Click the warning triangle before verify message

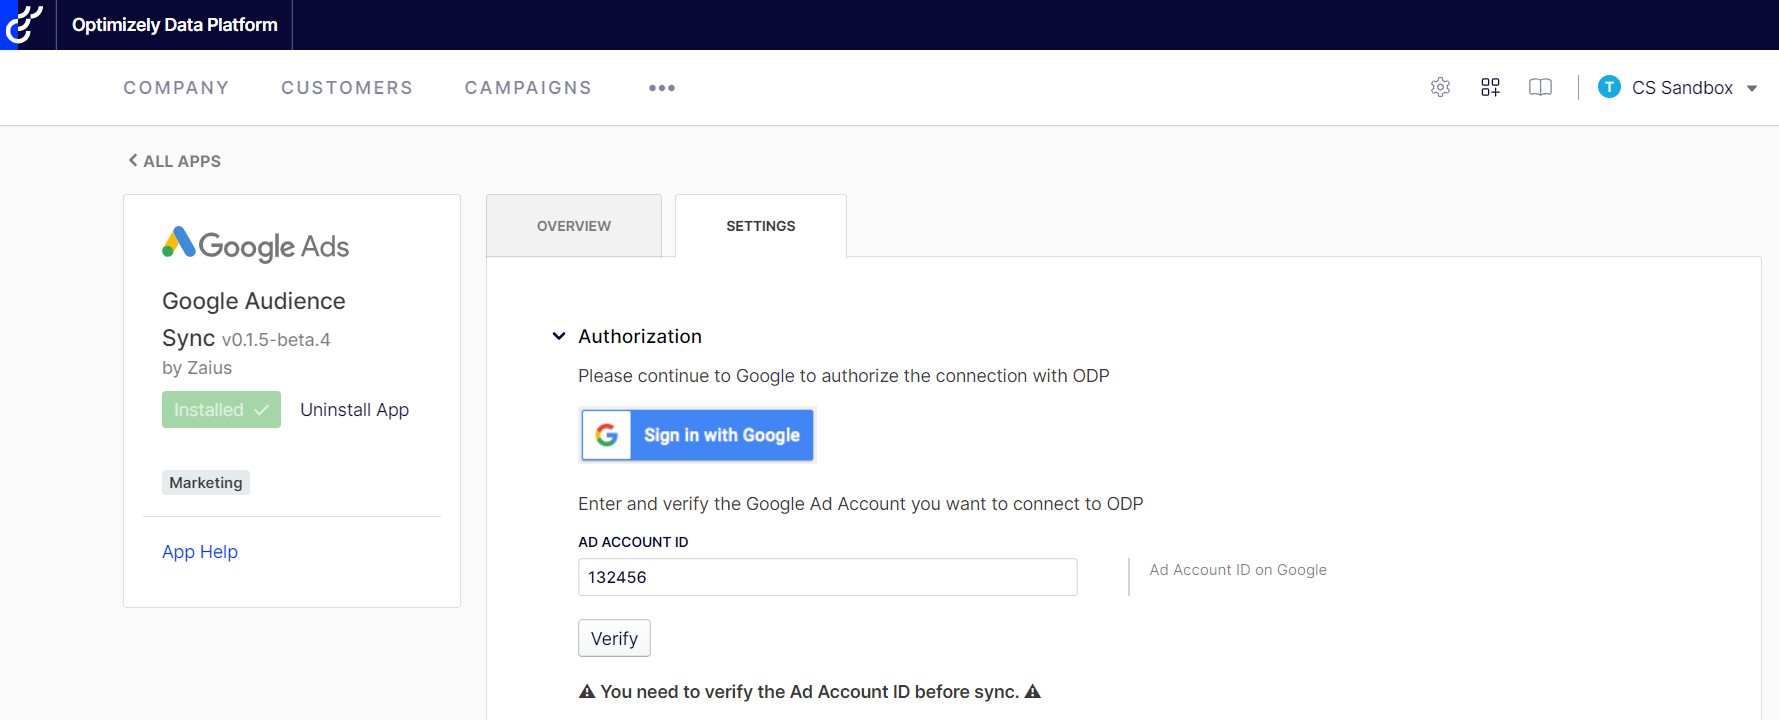coord(587,692)
